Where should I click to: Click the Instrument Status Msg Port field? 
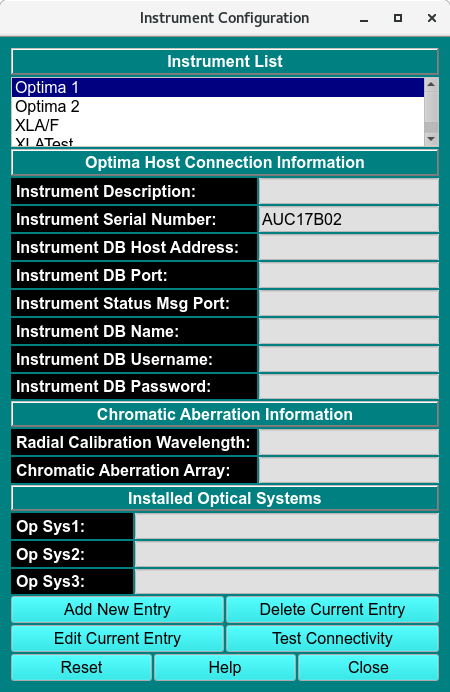[x=349, y=303]
